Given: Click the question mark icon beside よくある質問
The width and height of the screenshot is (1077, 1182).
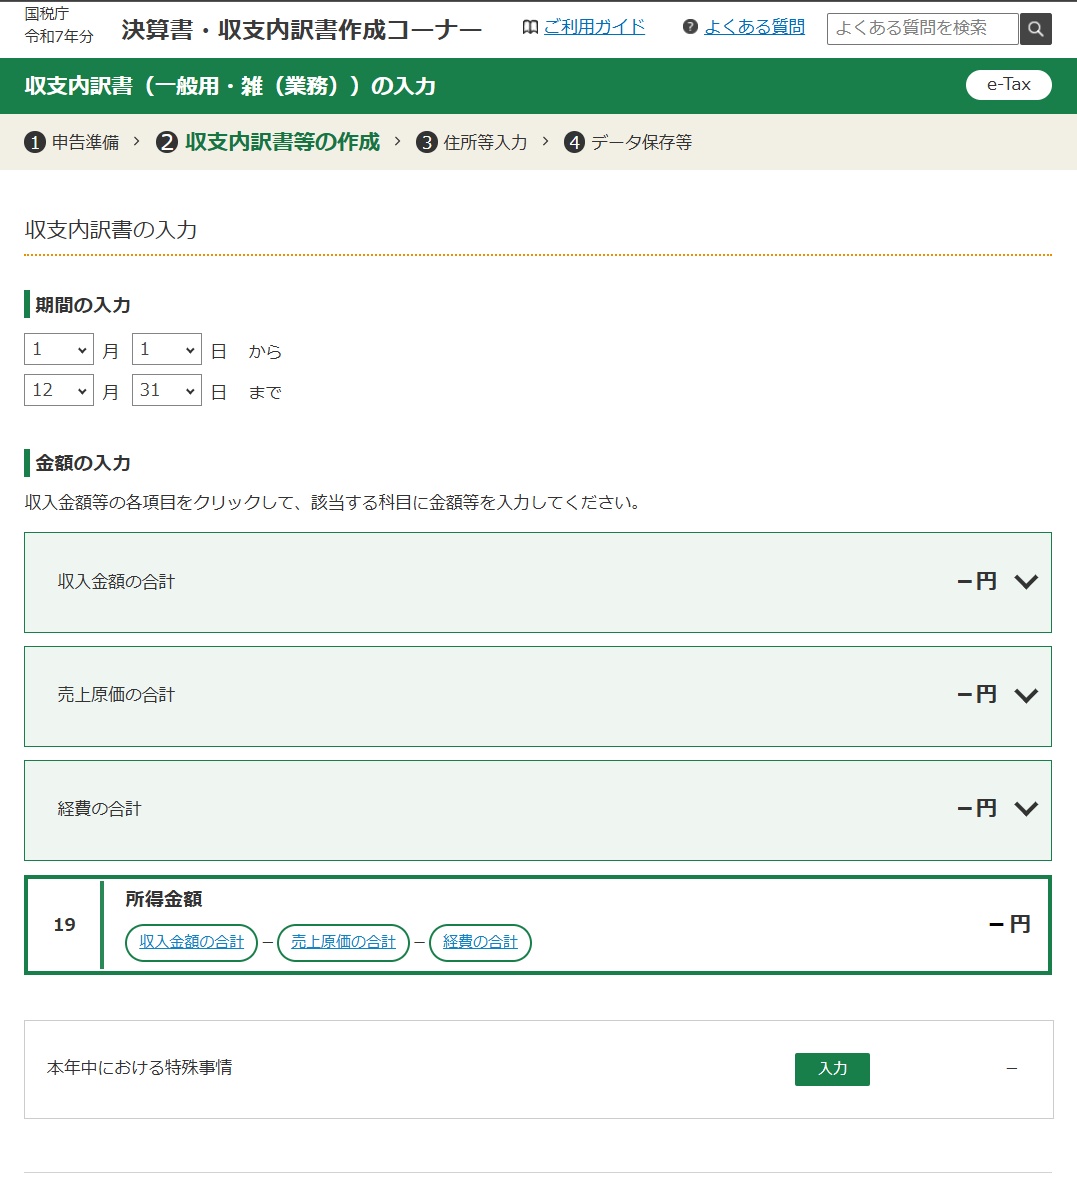Looking at the screenshot, I should pyautogui.click(x=690, y=27).
